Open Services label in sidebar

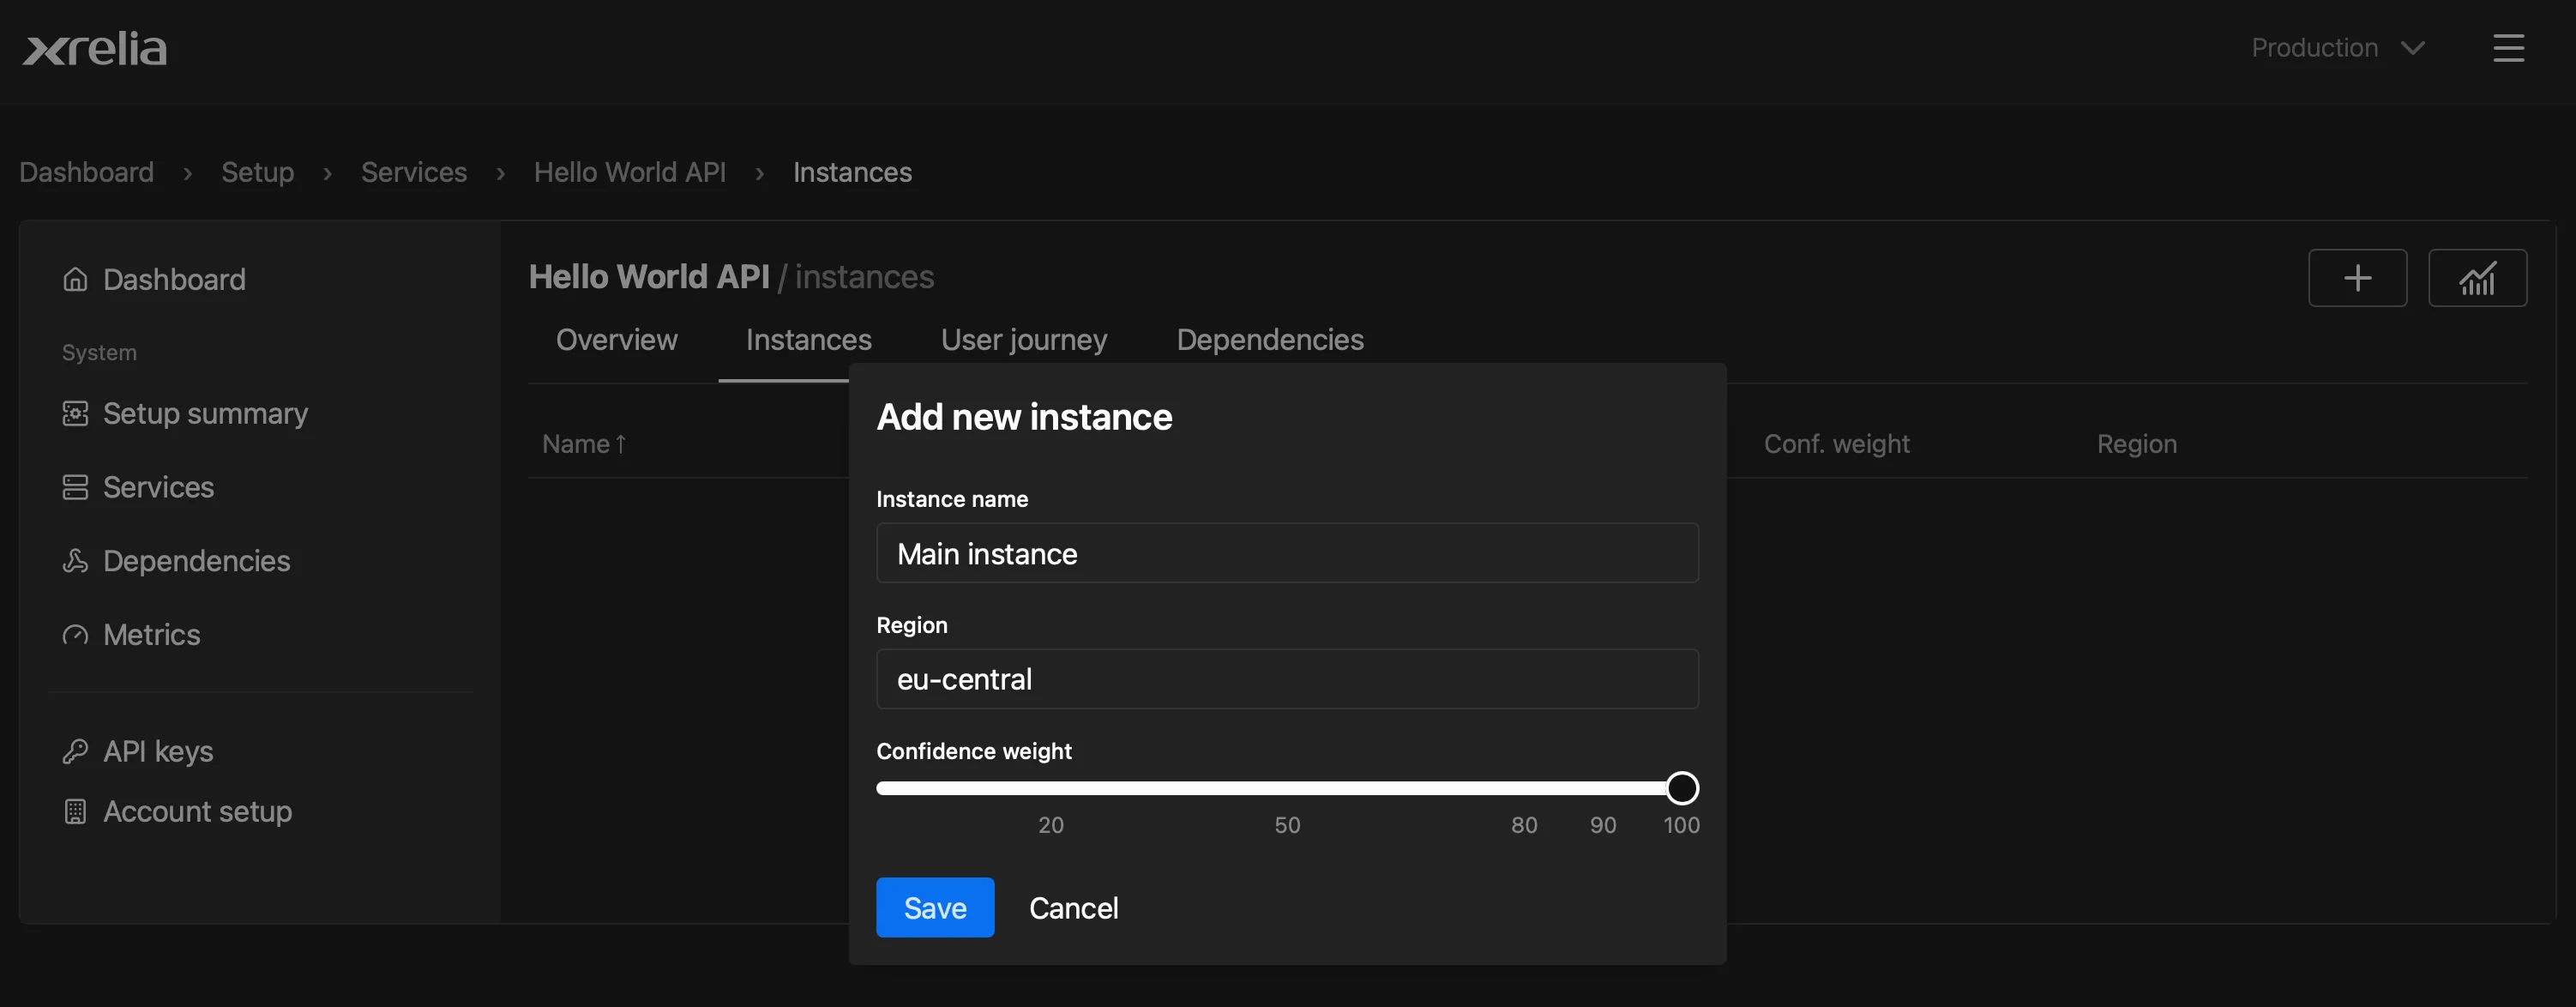pyautogui.click(x=158, y=487)
